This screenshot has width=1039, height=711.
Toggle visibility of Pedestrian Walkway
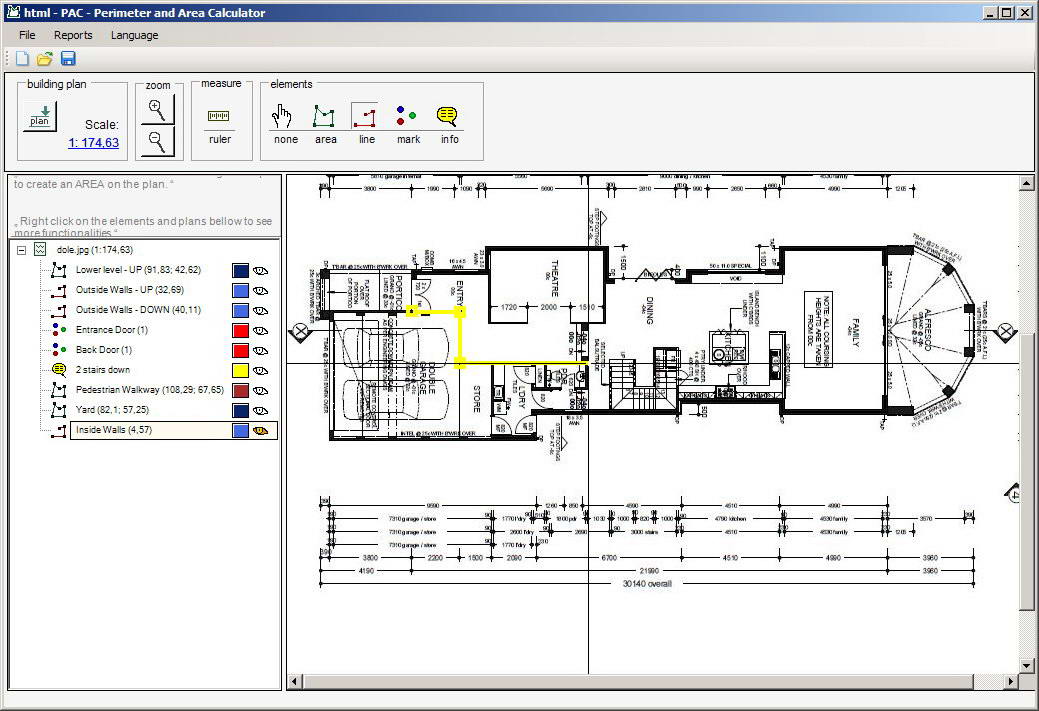click(260, 390)
